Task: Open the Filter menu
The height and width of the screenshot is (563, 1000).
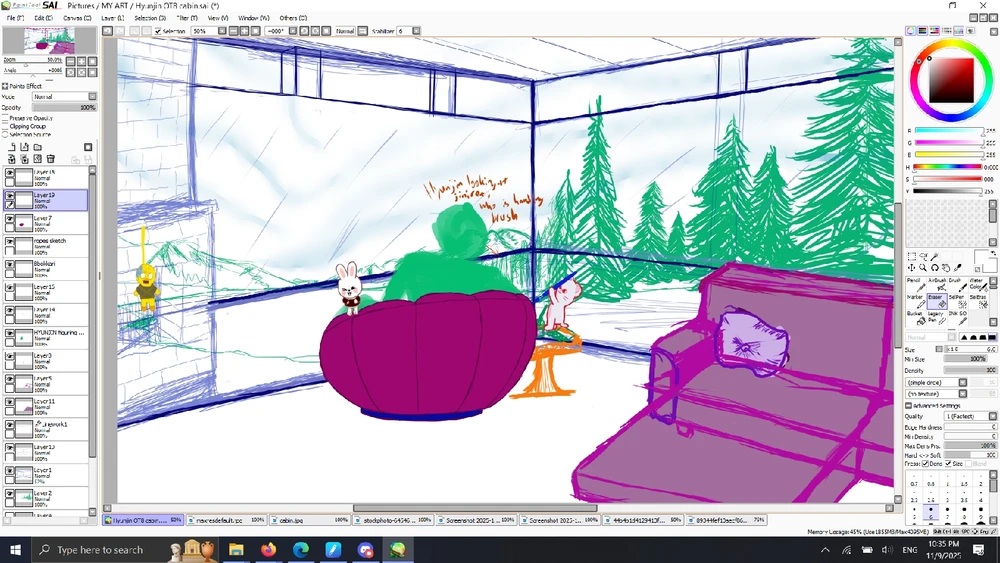Action: (x=186, y=18)
